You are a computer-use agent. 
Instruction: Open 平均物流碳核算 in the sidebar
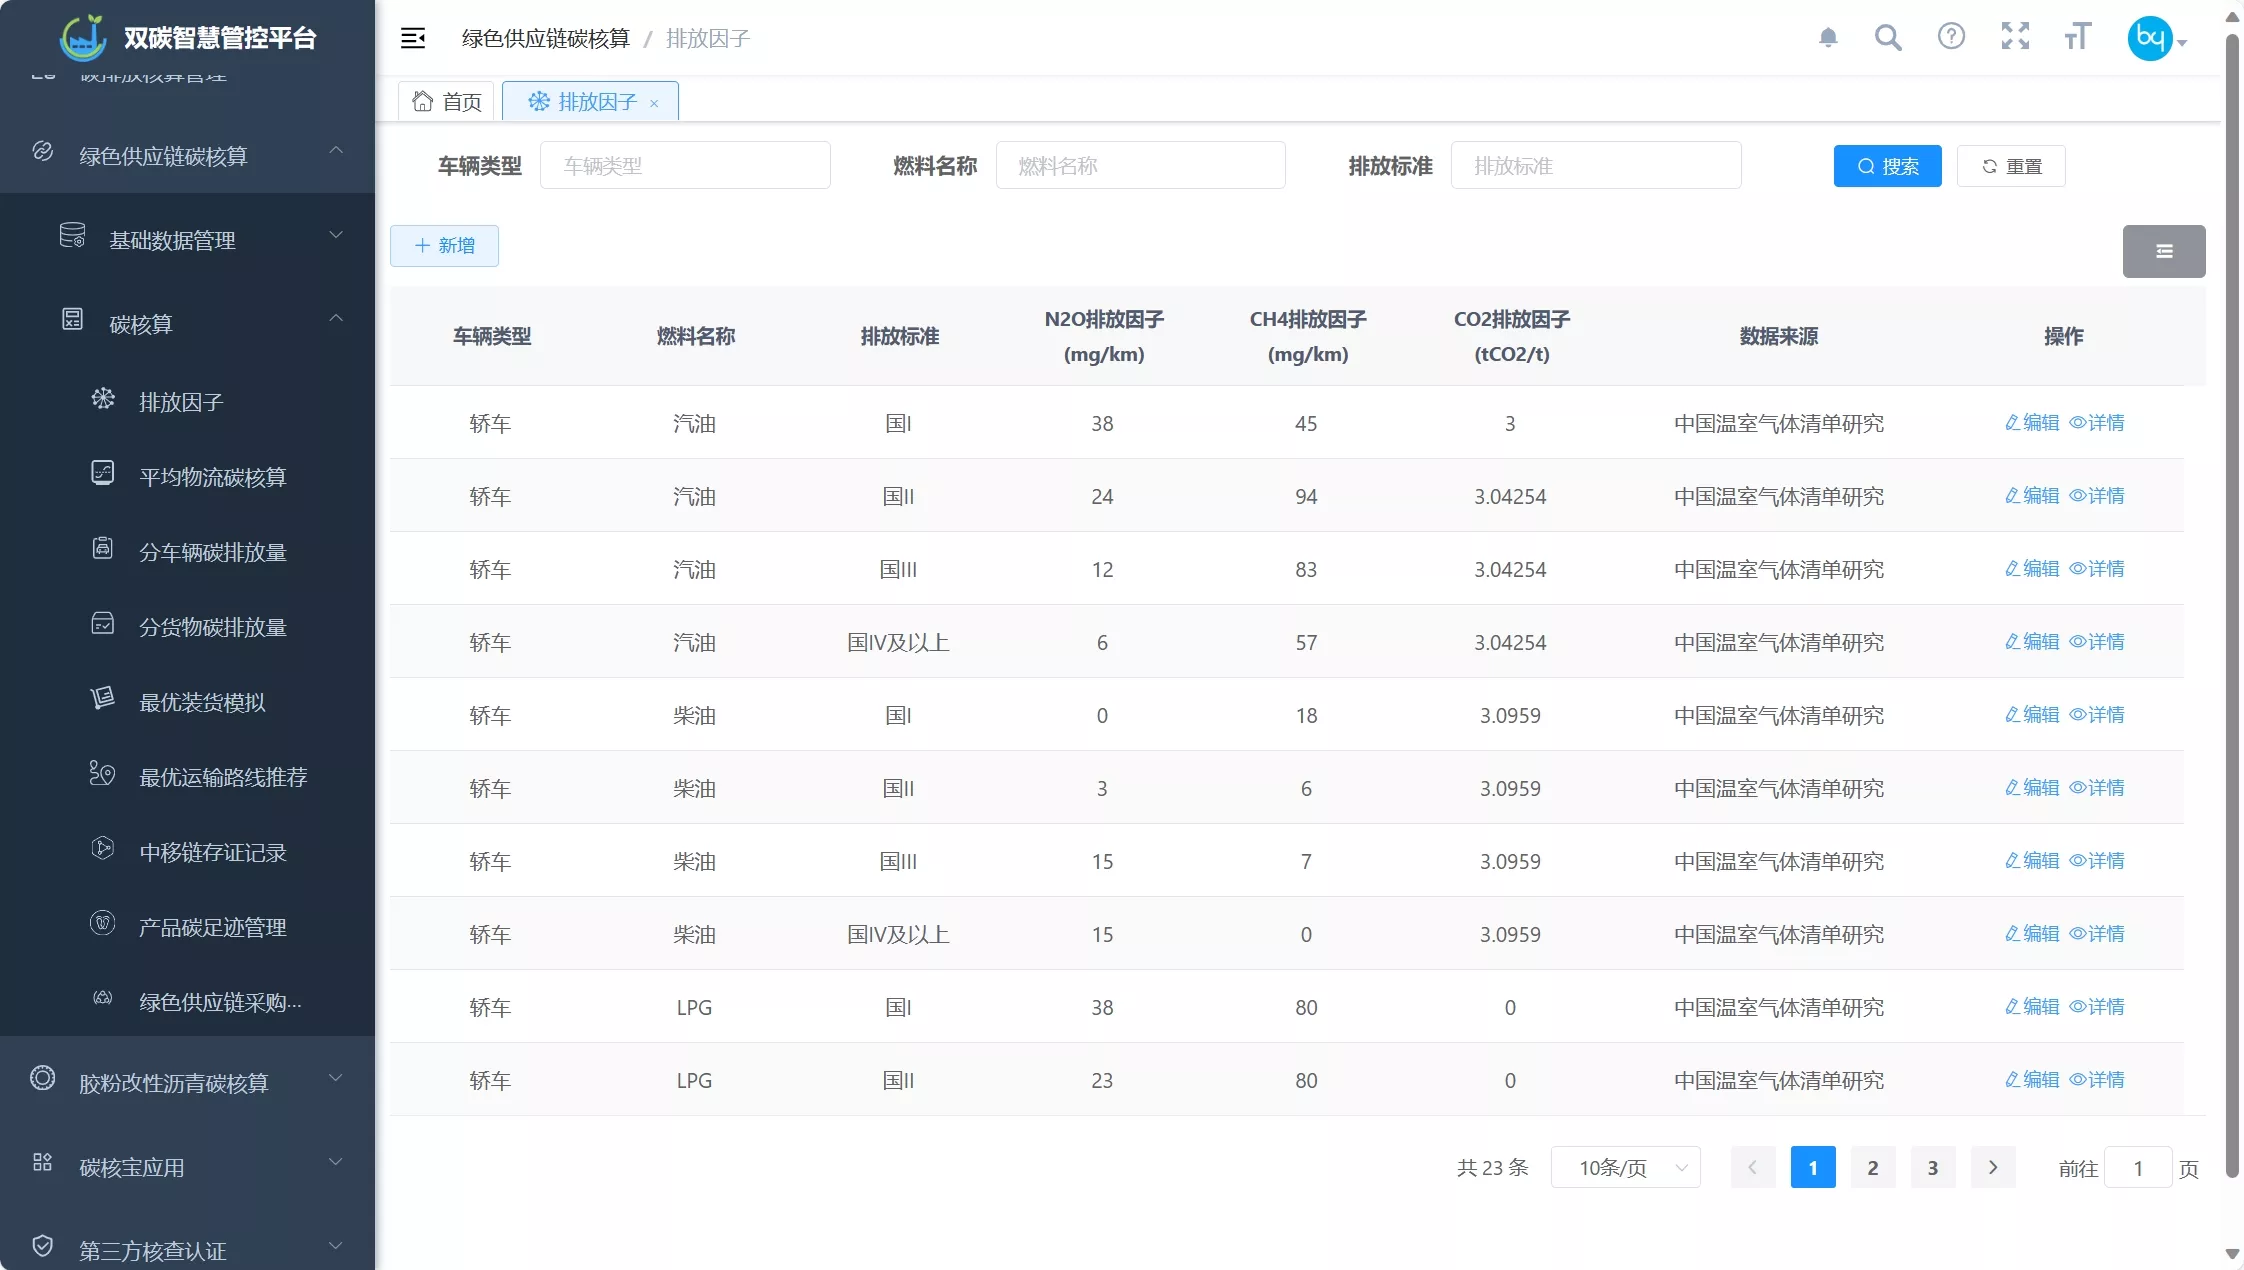188,477
